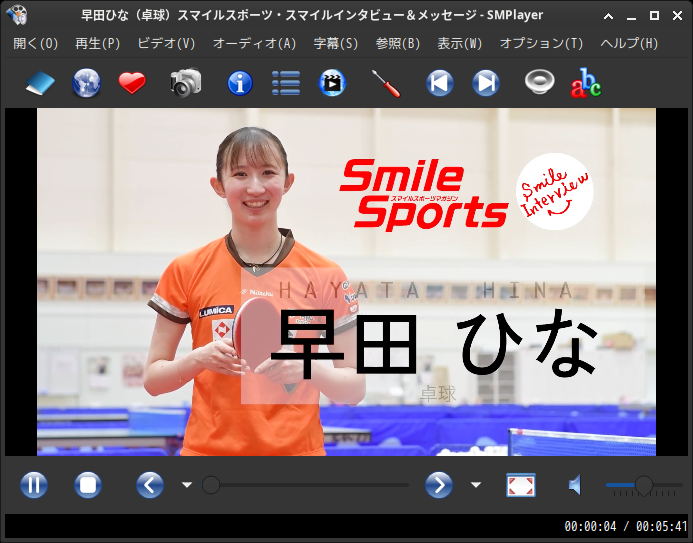Screen dimensions: 693x543
Task: Show file information with the blue info icon
Action: 240,83
